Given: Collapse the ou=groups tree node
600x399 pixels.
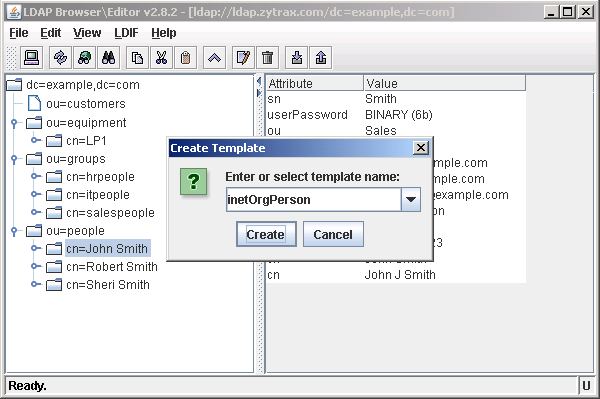Looking at the screenshot, I should (x=14, y=158).
